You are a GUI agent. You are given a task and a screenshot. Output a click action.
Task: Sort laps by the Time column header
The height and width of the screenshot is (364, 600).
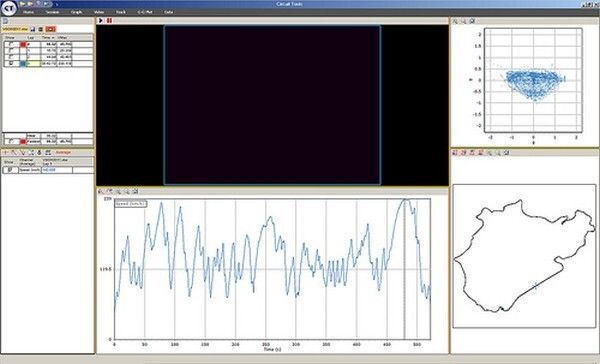48,38
